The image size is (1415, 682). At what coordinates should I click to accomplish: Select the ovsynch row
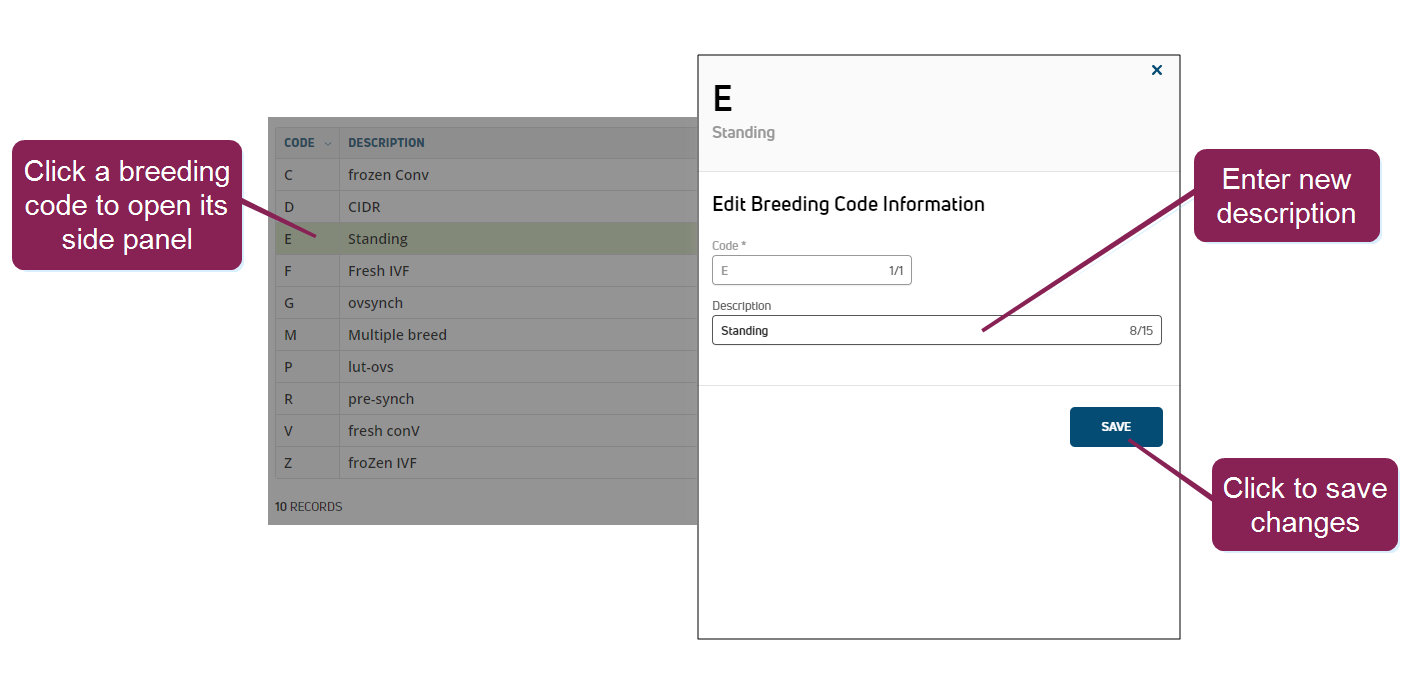[x=375, y=303]
